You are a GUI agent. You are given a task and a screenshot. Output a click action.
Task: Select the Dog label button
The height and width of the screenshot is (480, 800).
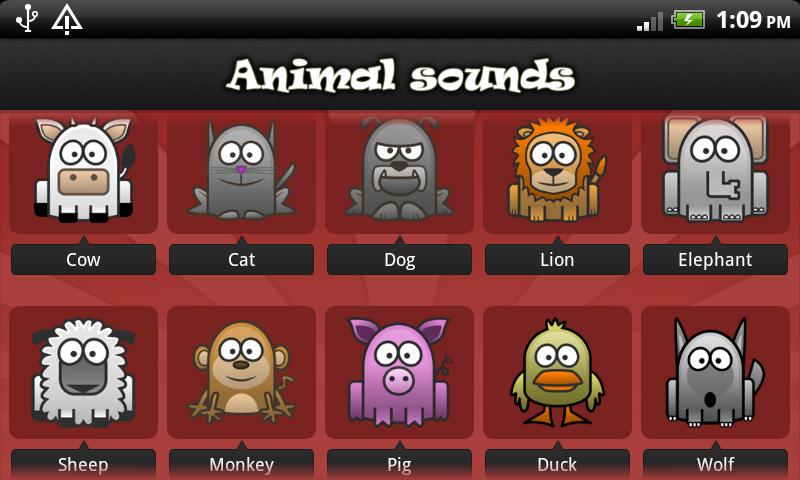point(399,260)
